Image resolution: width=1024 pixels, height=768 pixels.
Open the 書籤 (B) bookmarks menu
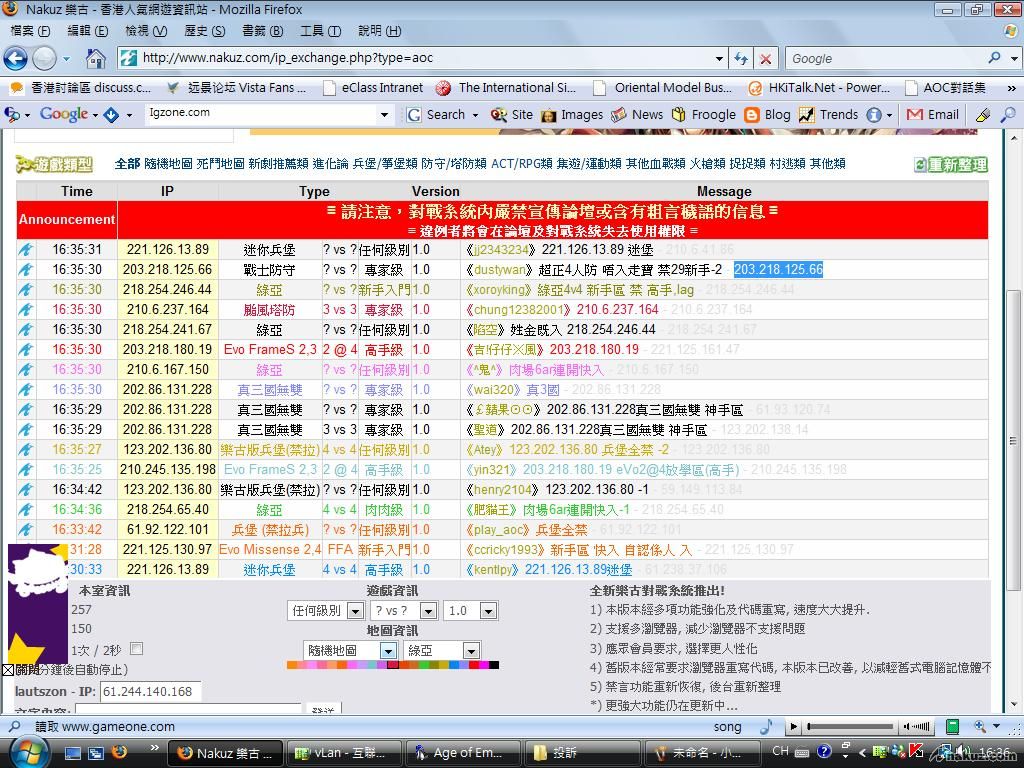[262, 31]
